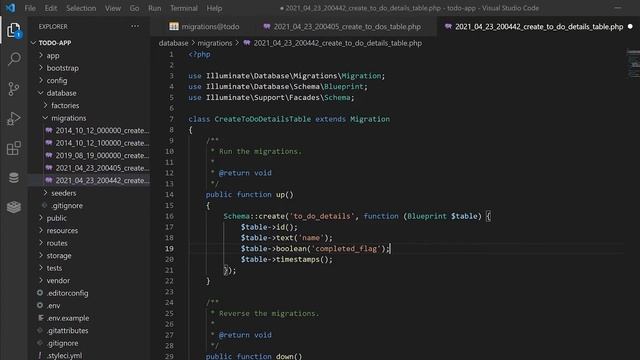This screenshot has height=360, width=640.
Task: Open the Go menu
Action: point(134,8)
